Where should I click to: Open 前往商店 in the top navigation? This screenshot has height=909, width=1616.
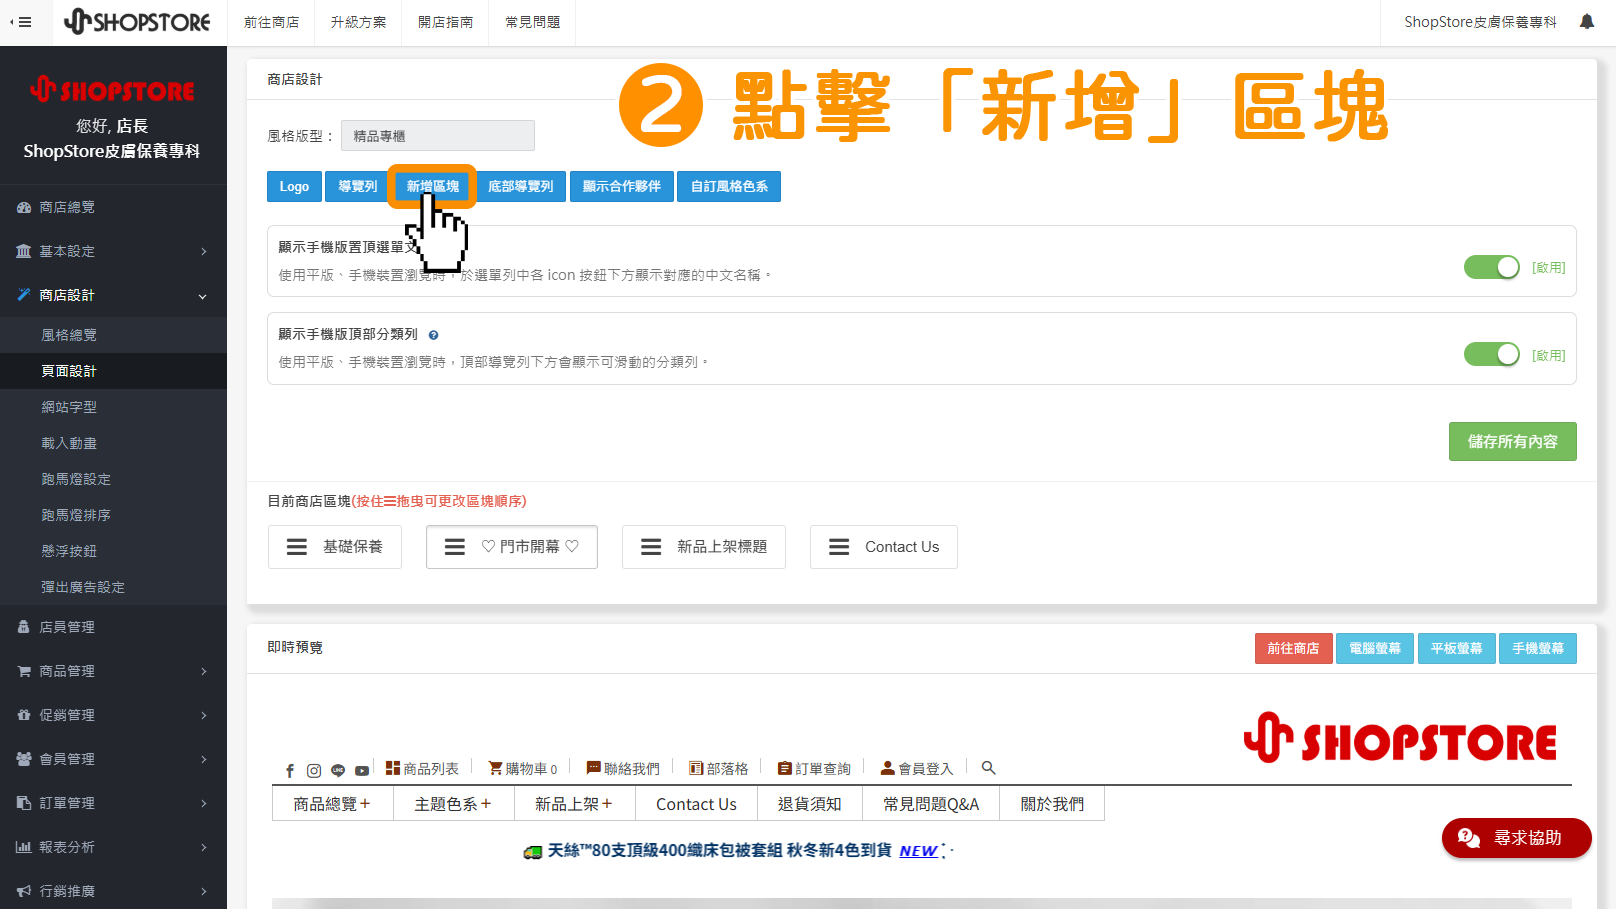tap(272, 22)
